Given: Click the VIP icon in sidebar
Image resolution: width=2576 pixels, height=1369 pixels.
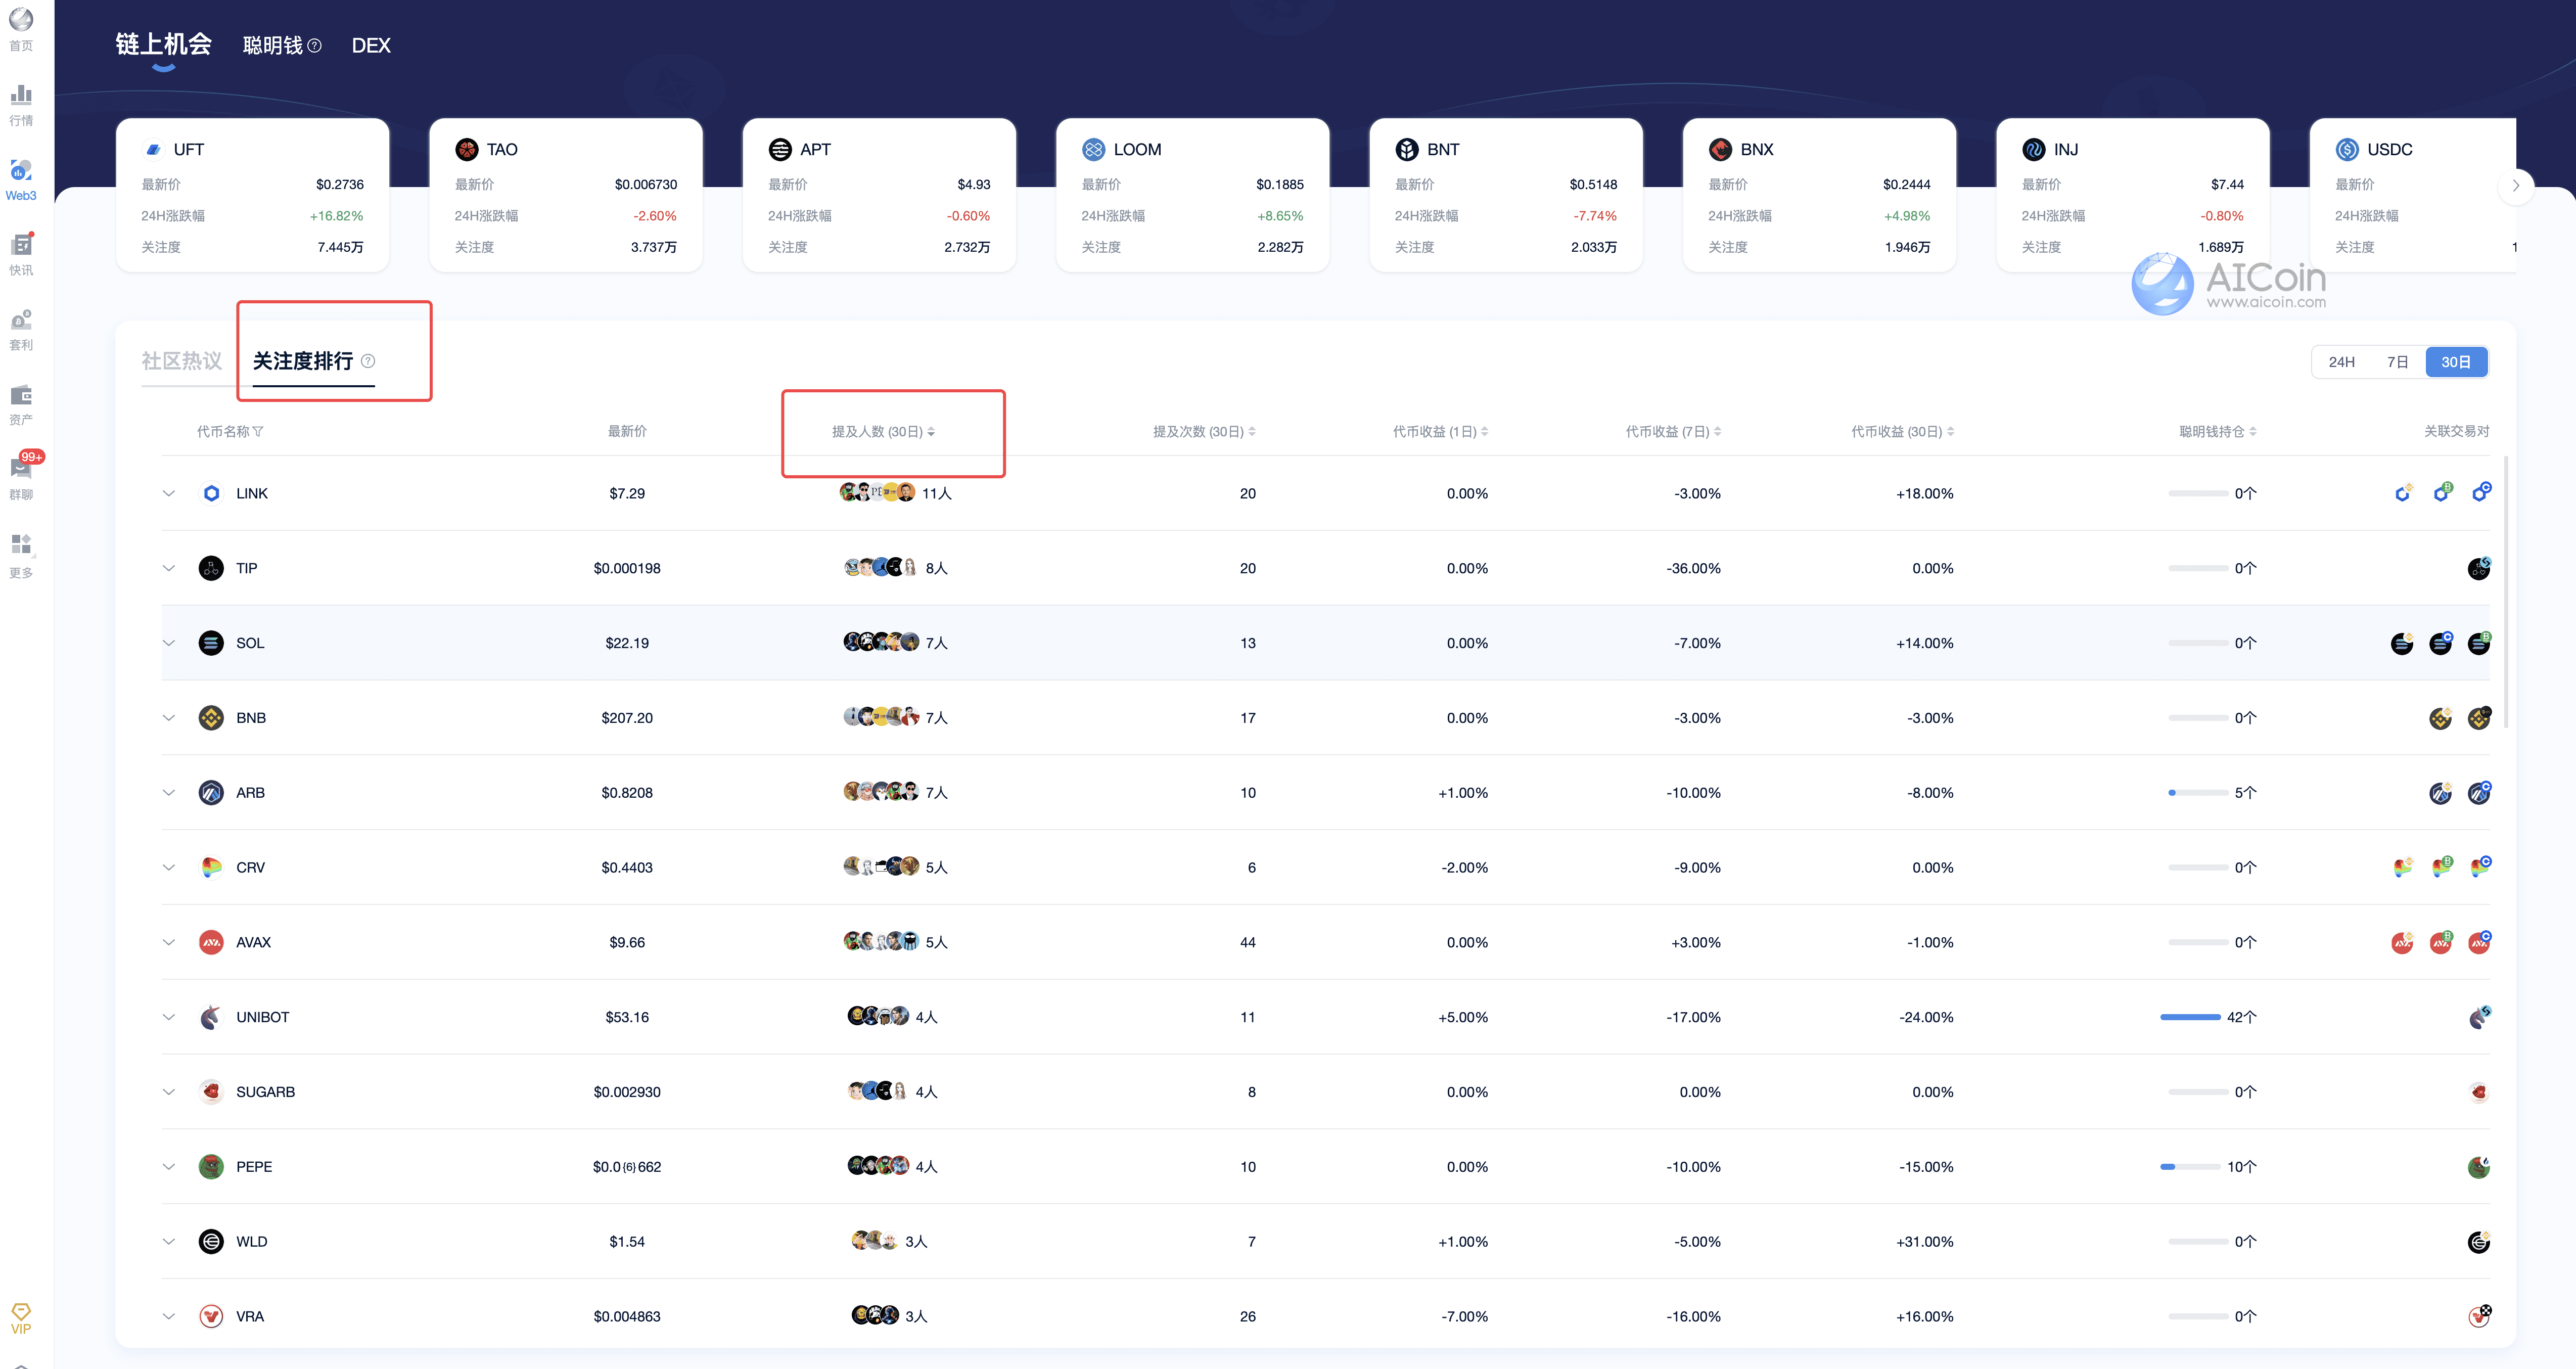Looking at the screenshot, I should coord(21,1318).
